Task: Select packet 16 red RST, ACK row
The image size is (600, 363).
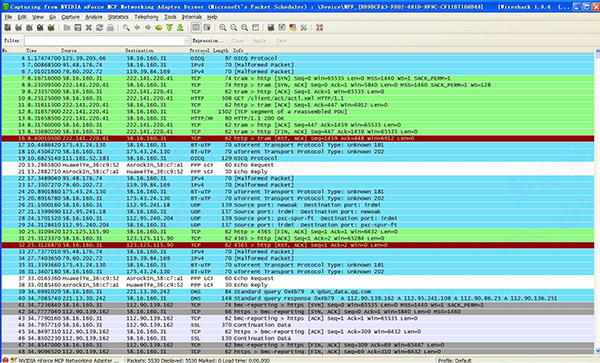Action: [298, 138]
